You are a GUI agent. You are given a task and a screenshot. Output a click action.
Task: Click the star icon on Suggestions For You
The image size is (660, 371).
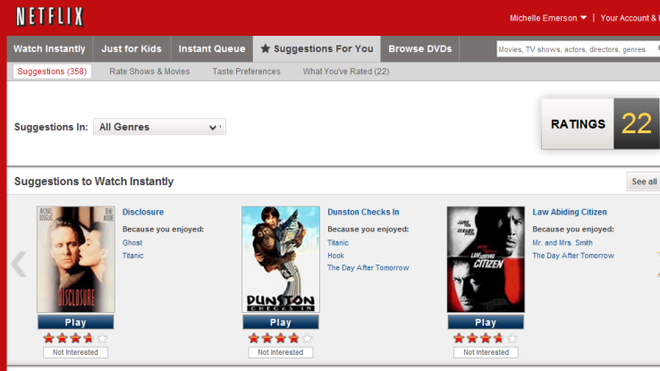pos(265,48)
